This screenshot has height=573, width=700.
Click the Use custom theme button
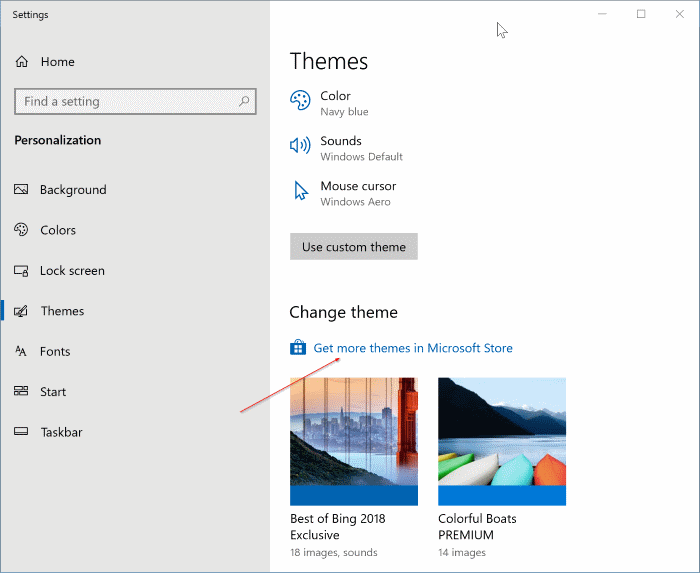[x=354, y=246]
